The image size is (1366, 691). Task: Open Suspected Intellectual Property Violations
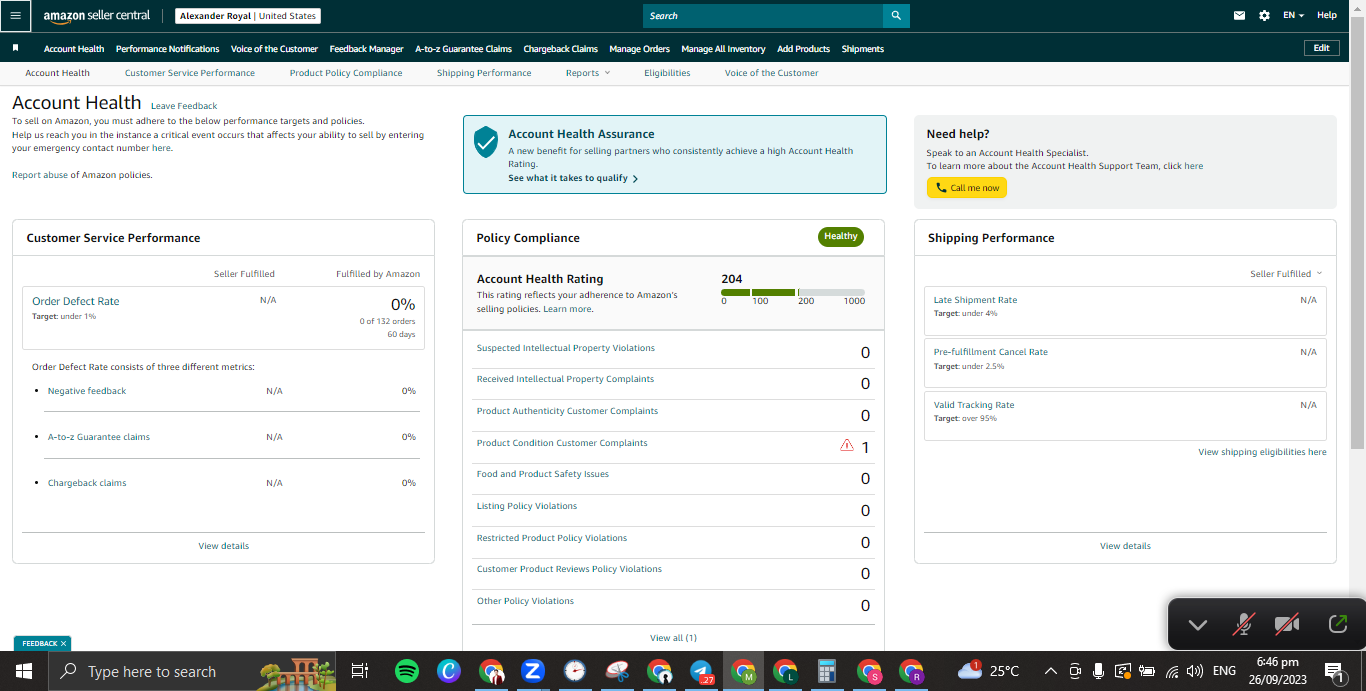566,348
